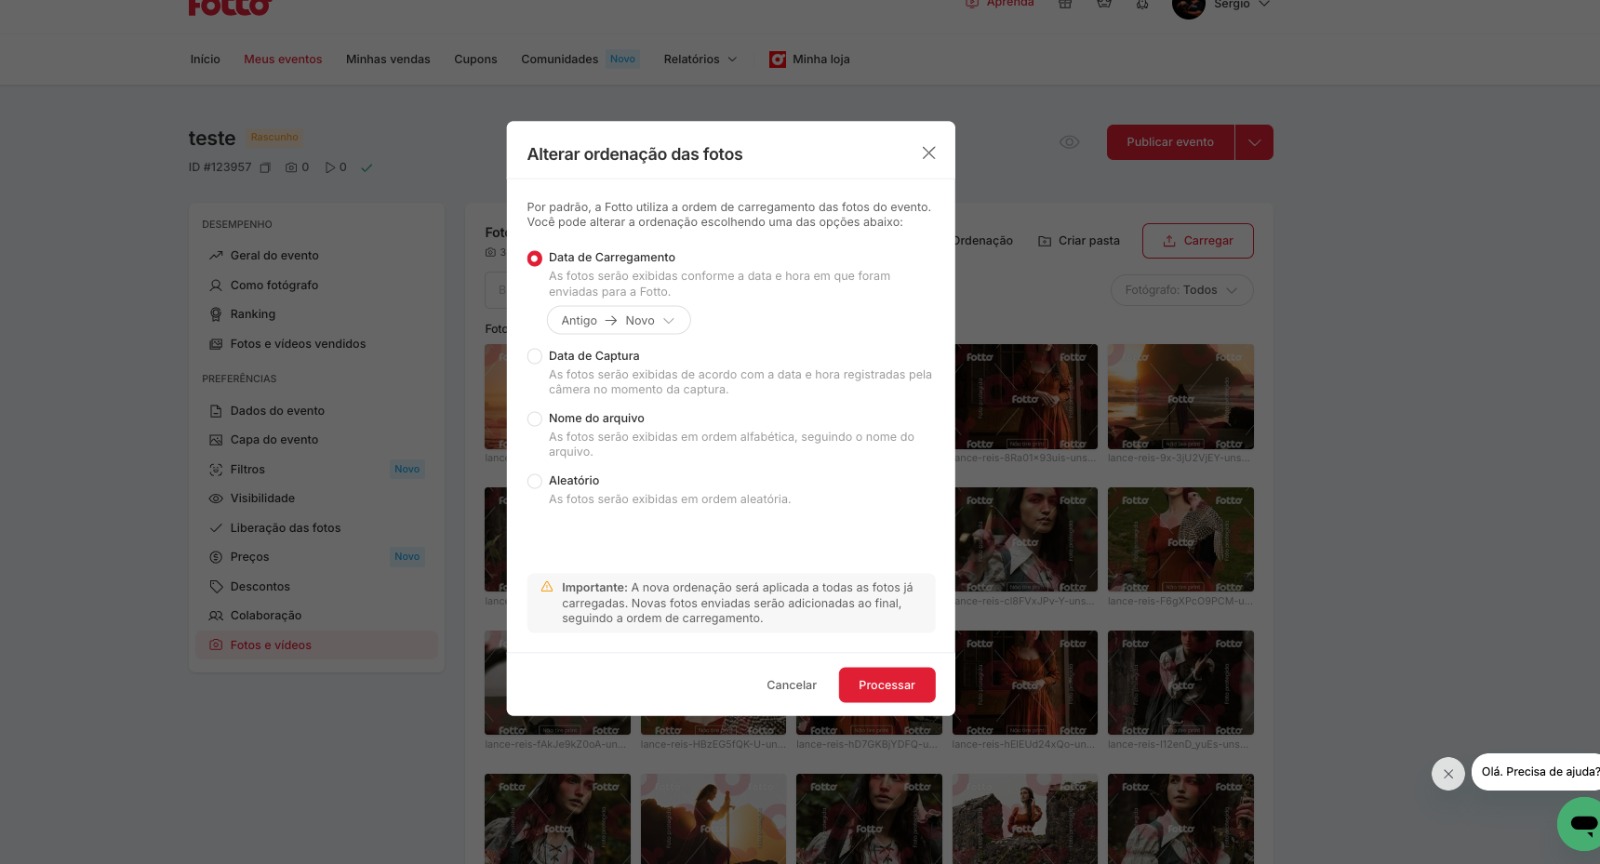
Task: Click the eye preview icon beside Publicar evento
Action: coord(1069,142)
